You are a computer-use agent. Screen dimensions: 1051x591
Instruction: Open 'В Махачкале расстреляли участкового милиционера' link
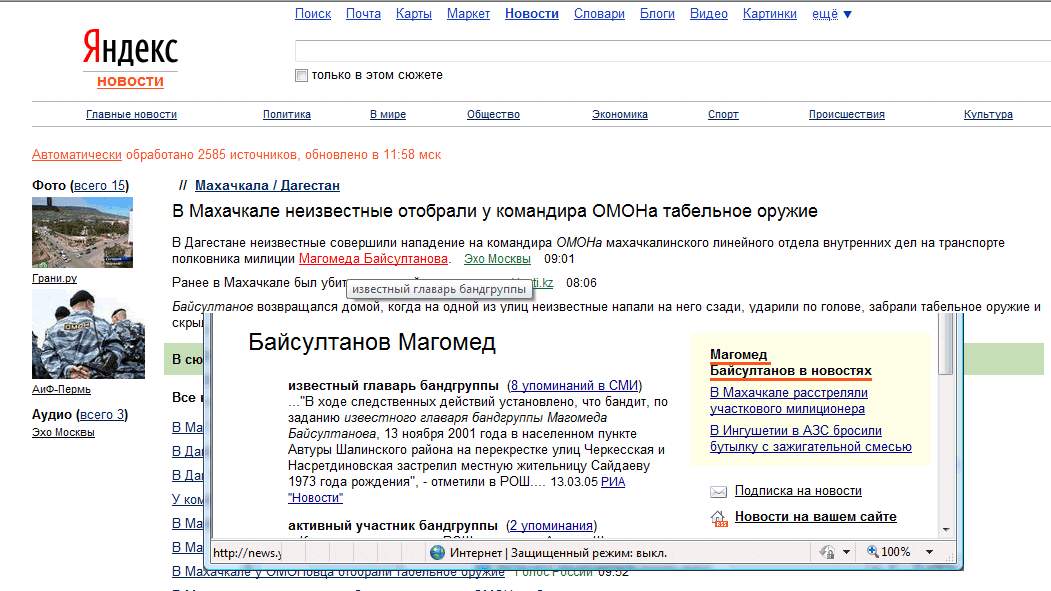point(789,401)
